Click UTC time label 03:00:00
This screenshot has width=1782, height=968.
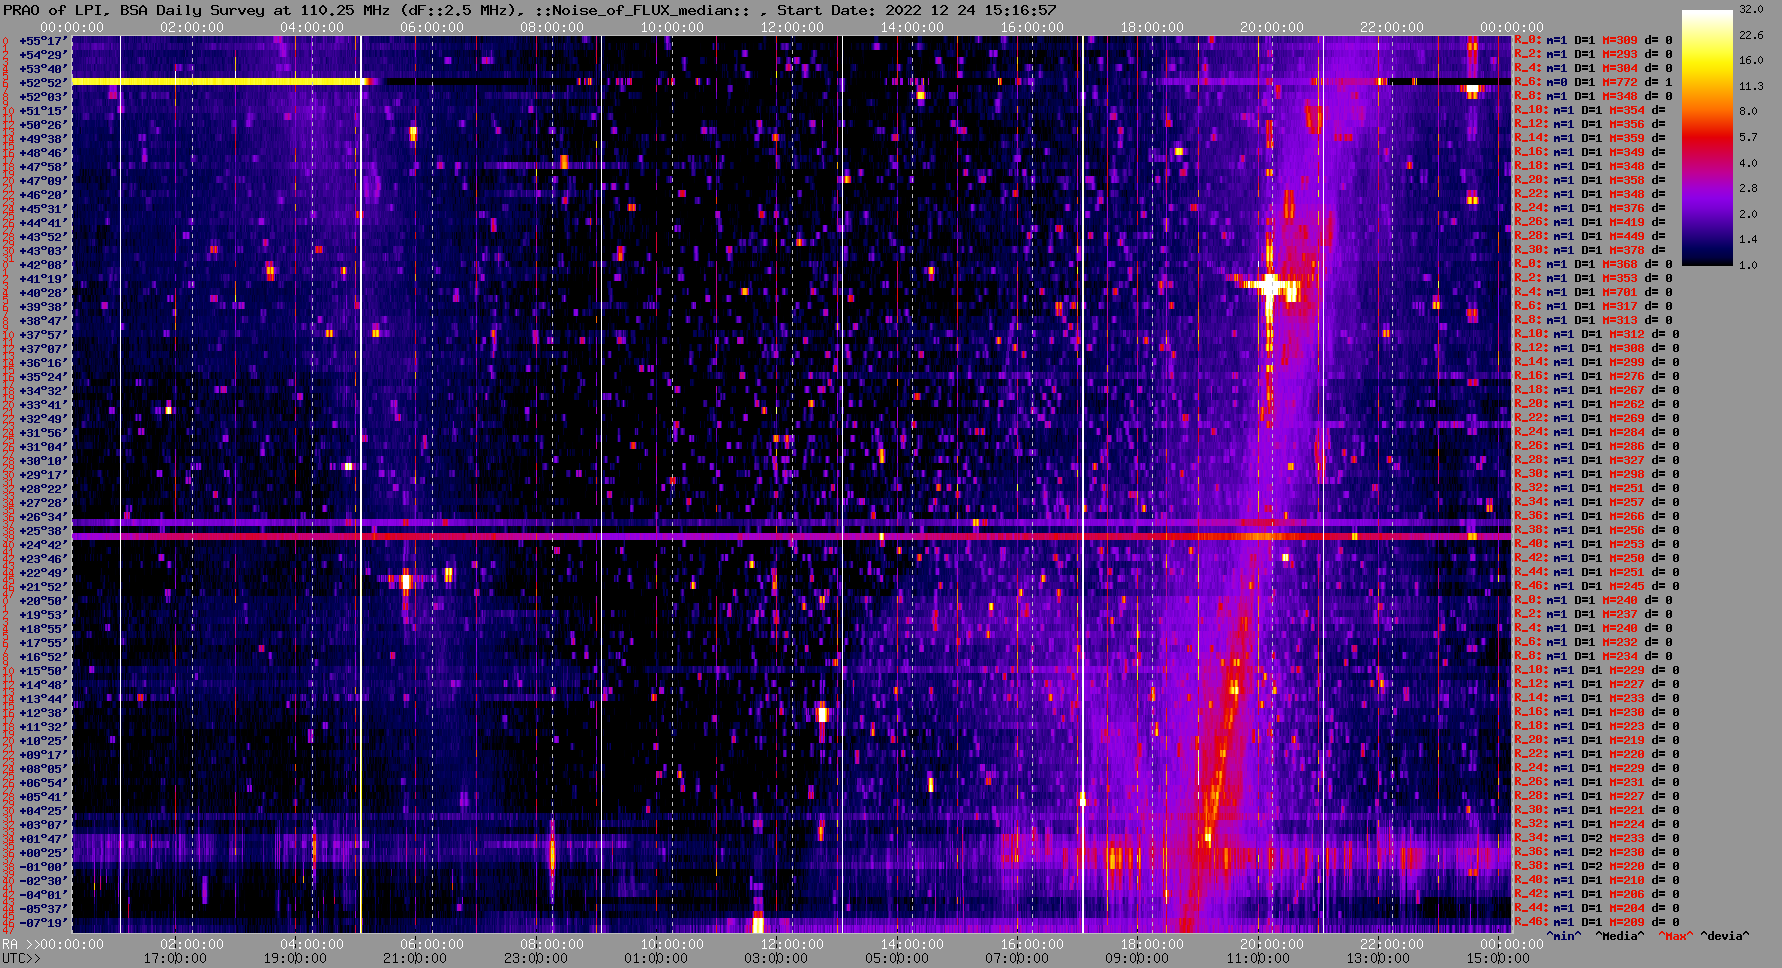coord(775,958)
